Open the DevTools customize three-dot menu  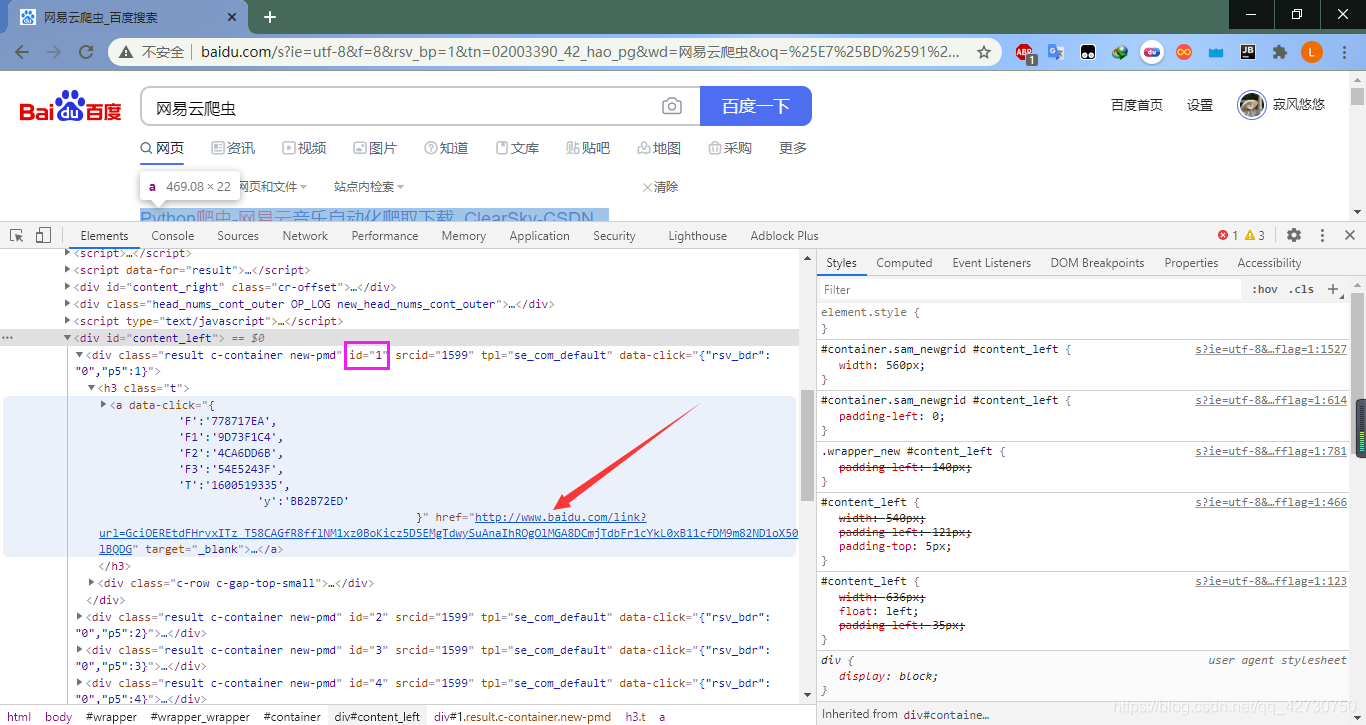(1322, 236)
